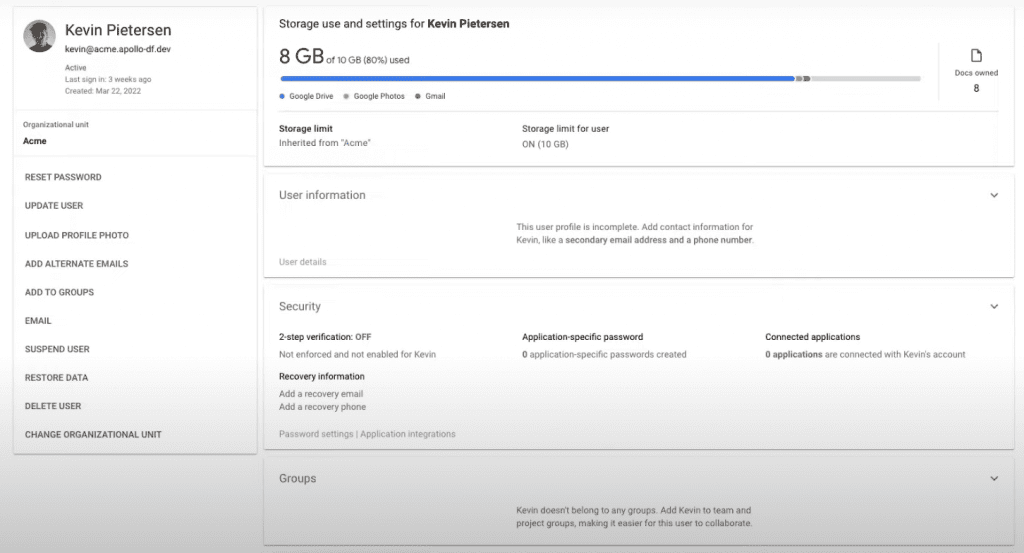Click the EMAIL action
This screenshot has width=1024, height=553.
pos(38,321)
